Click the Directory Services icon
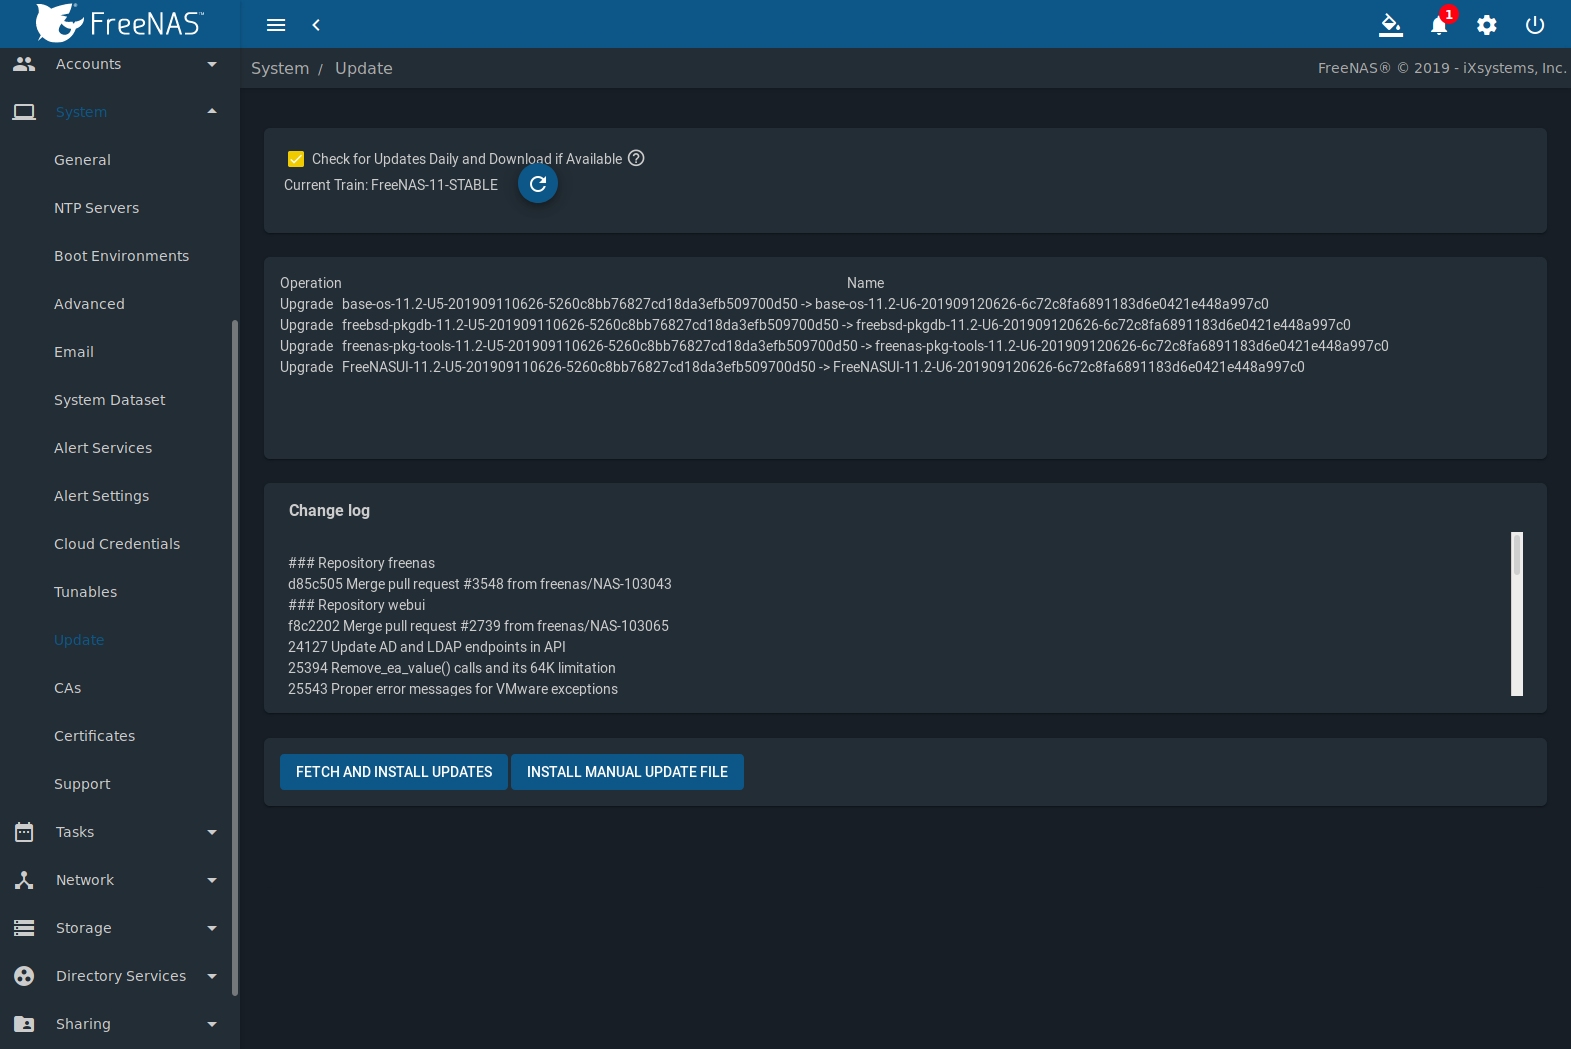Viewport: 1571px width, 1049px height. pyautogui.click(x=24, y=976)
